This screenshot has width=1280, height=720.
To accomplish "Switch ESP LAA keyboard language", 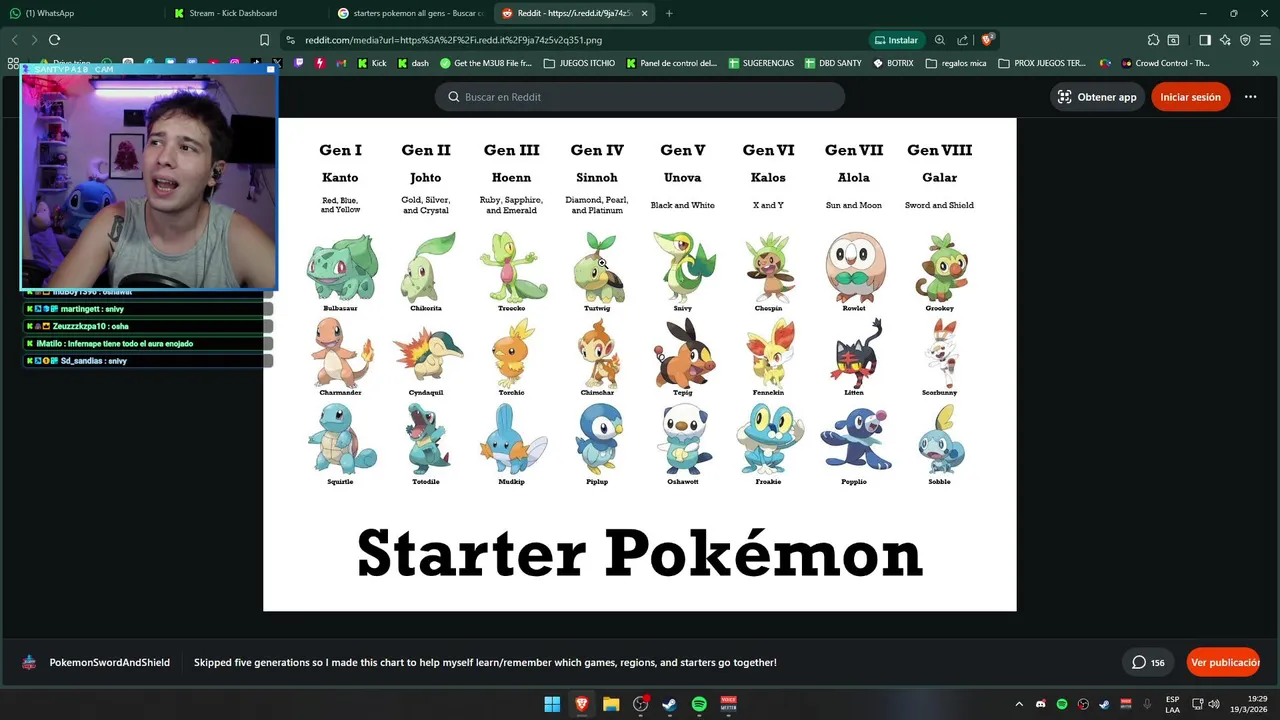I will click(1172, 704).
